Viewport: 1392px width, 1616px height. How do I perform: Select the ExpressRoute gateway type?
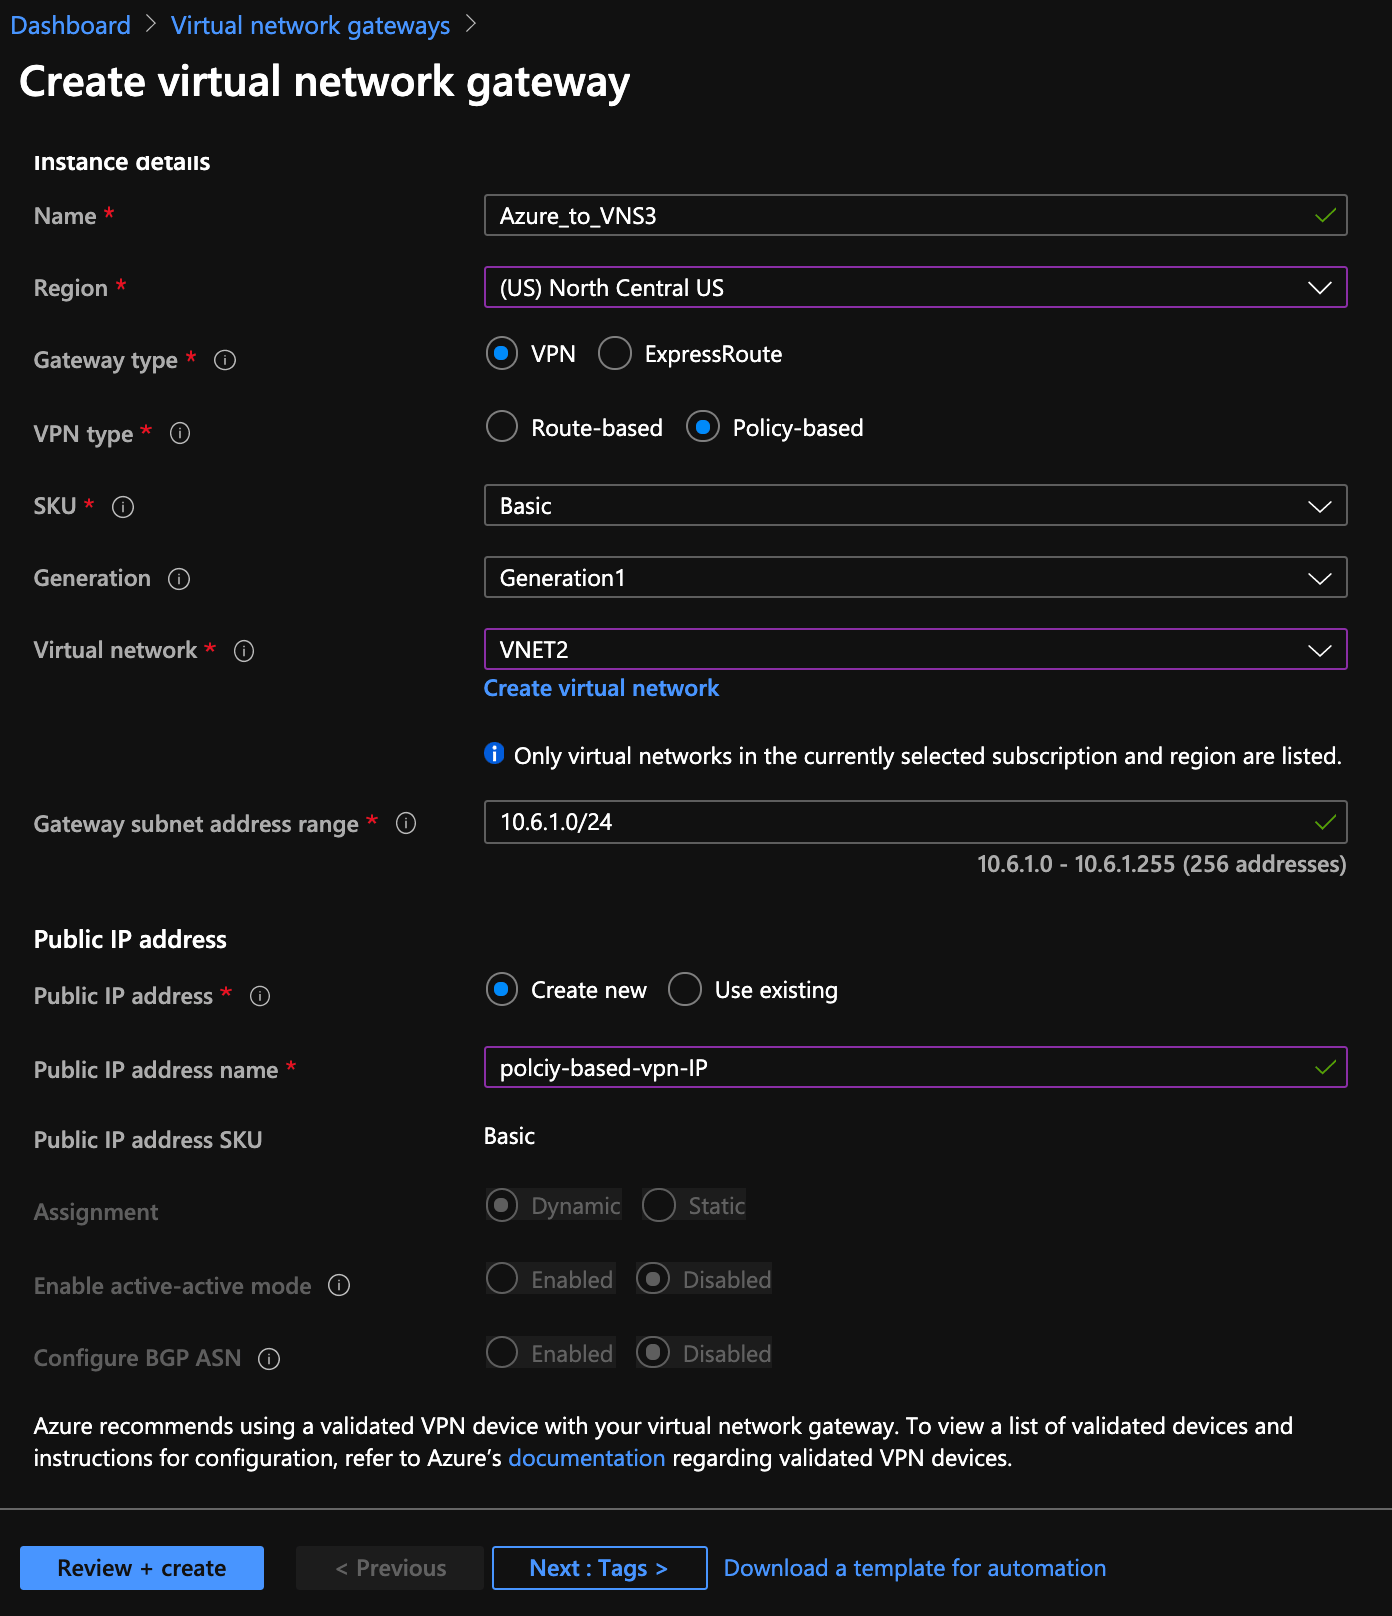tap(615, 353)
